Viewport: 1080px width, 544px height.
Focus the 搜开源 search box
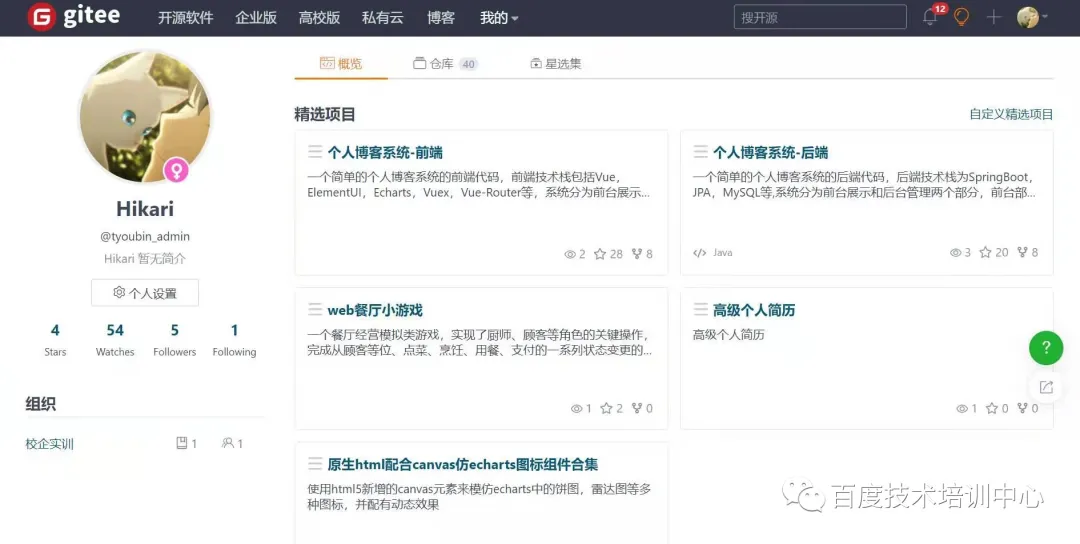click(x=820, y=17)
